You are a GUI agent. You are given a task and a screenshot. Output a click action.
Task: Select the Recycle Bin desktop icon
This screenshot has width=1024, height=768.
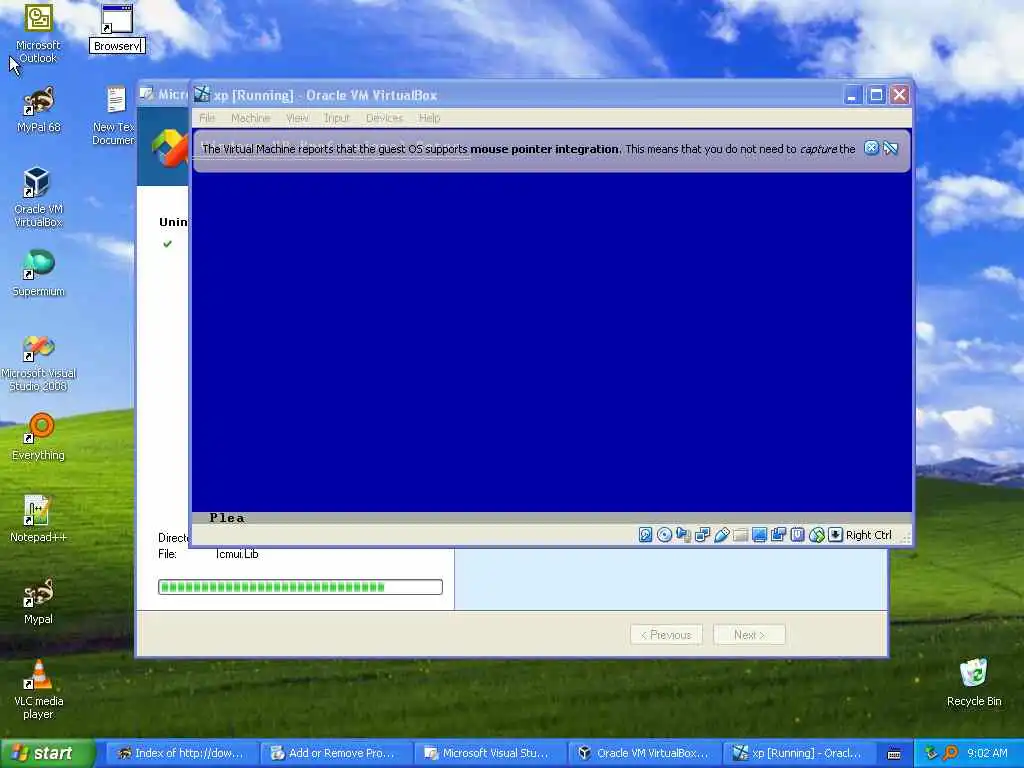tap(974, 683)
